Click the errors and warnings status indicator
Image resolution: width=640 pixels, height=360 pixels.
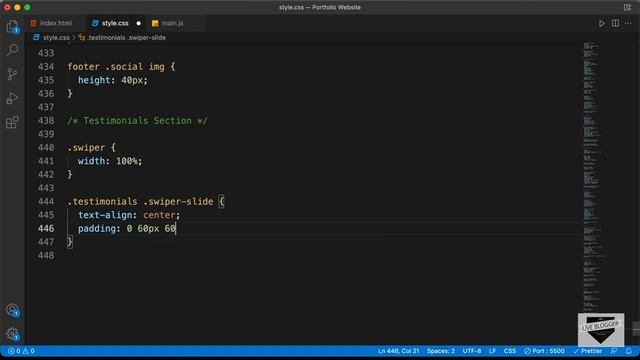(21, 351)
